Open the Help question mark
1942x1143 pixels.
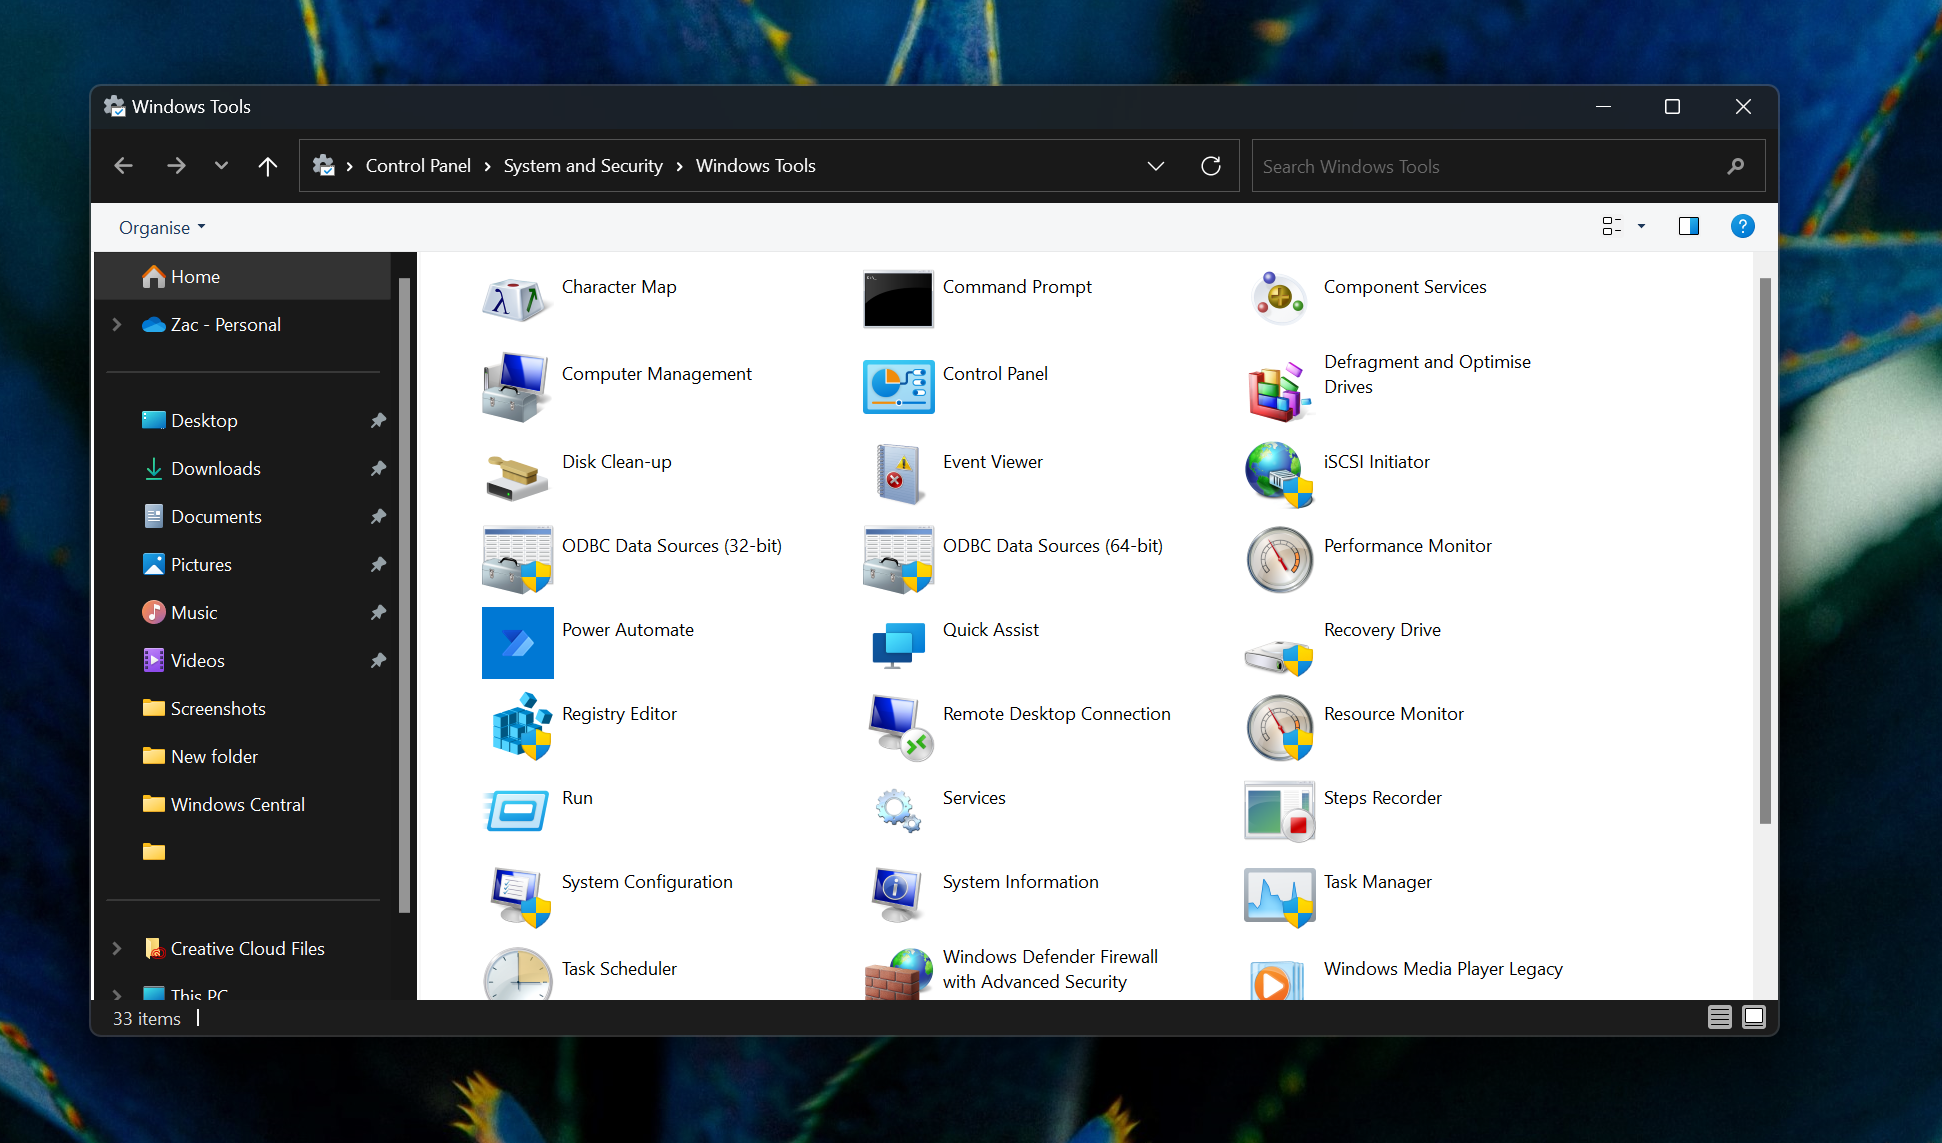[x=1742, y=226]
